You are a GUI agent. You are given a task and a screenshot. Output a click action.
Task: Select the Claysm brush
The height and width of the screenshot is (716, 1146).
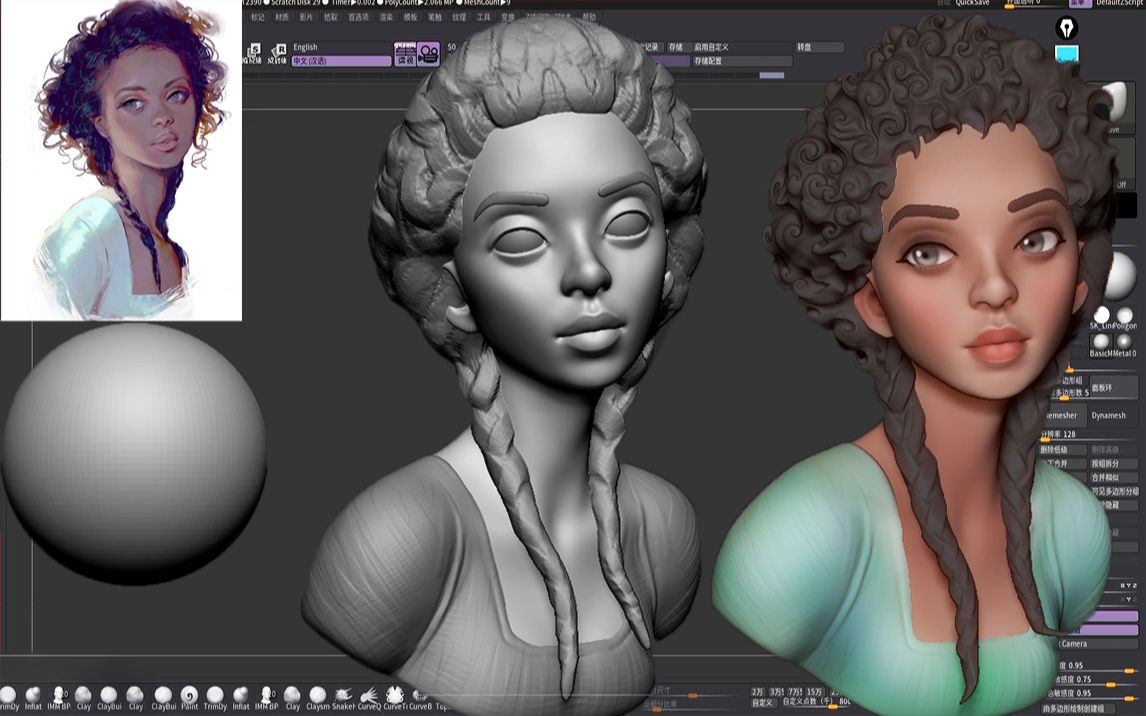tap(318, 698)
